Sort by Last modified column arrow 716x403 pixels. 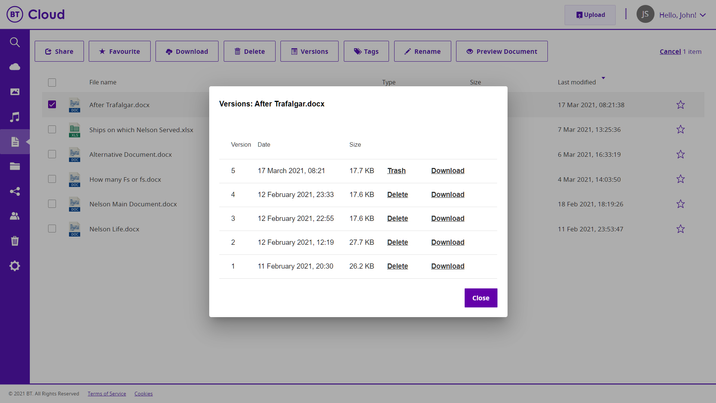[x=603, y=79]
